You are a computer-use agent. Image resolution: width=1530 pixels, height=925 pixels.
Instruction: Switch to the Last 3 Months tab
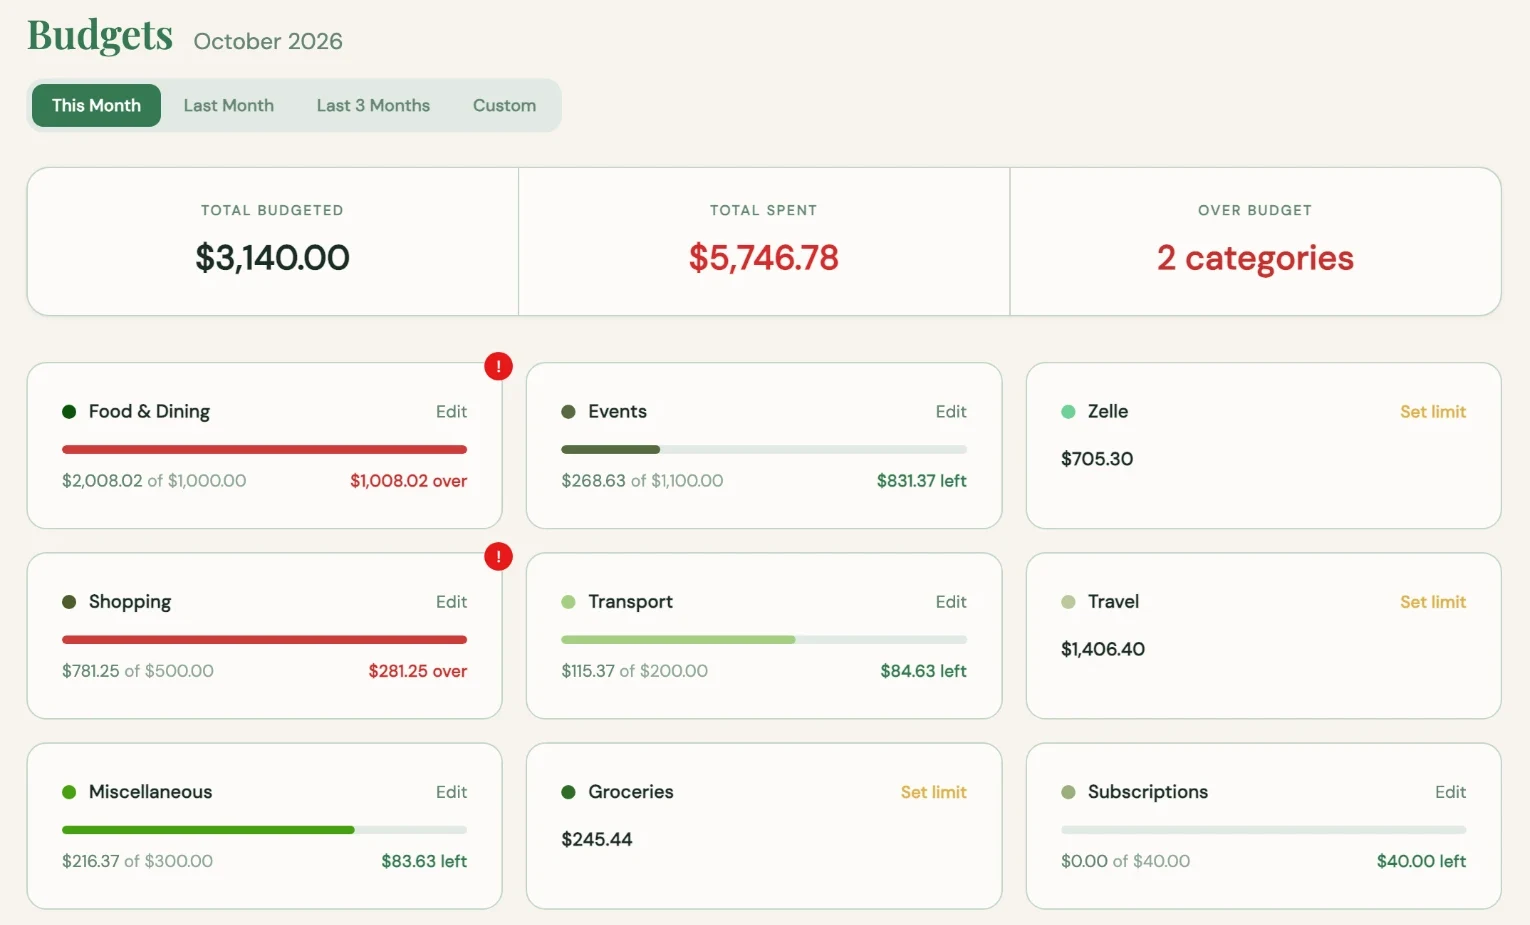[x=373, y=105]
